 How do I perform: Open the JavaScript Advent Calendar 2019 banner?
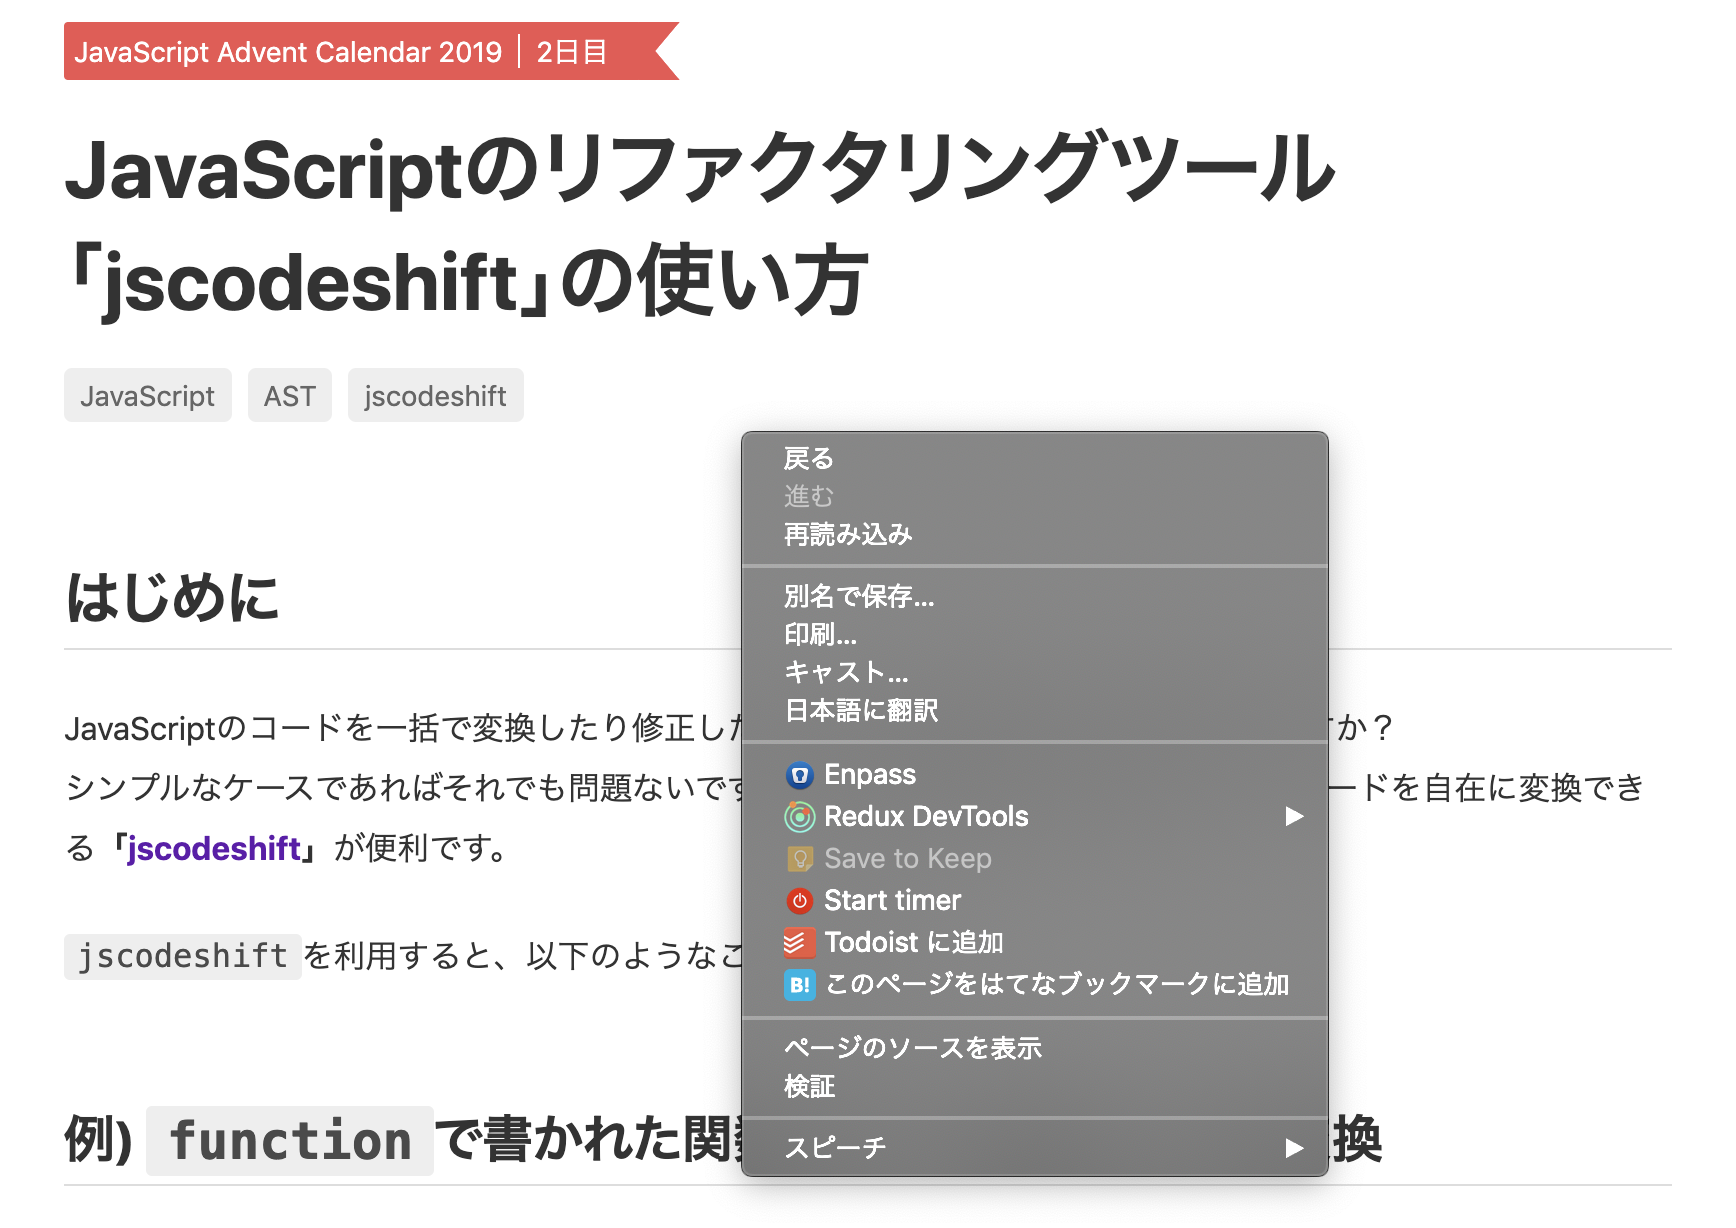click(x=288, y=52)
